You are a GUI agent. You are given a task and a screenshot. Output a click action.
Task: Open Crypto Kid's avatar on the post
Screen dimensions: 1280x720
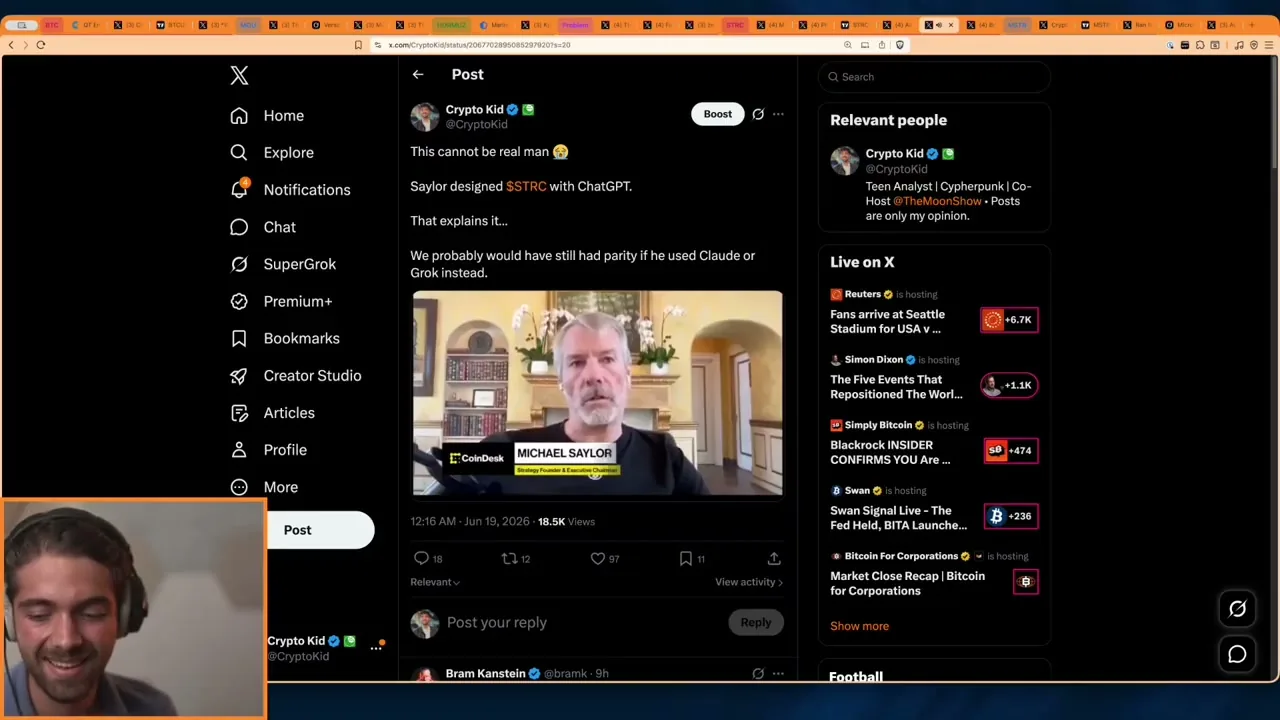point(425,116)
